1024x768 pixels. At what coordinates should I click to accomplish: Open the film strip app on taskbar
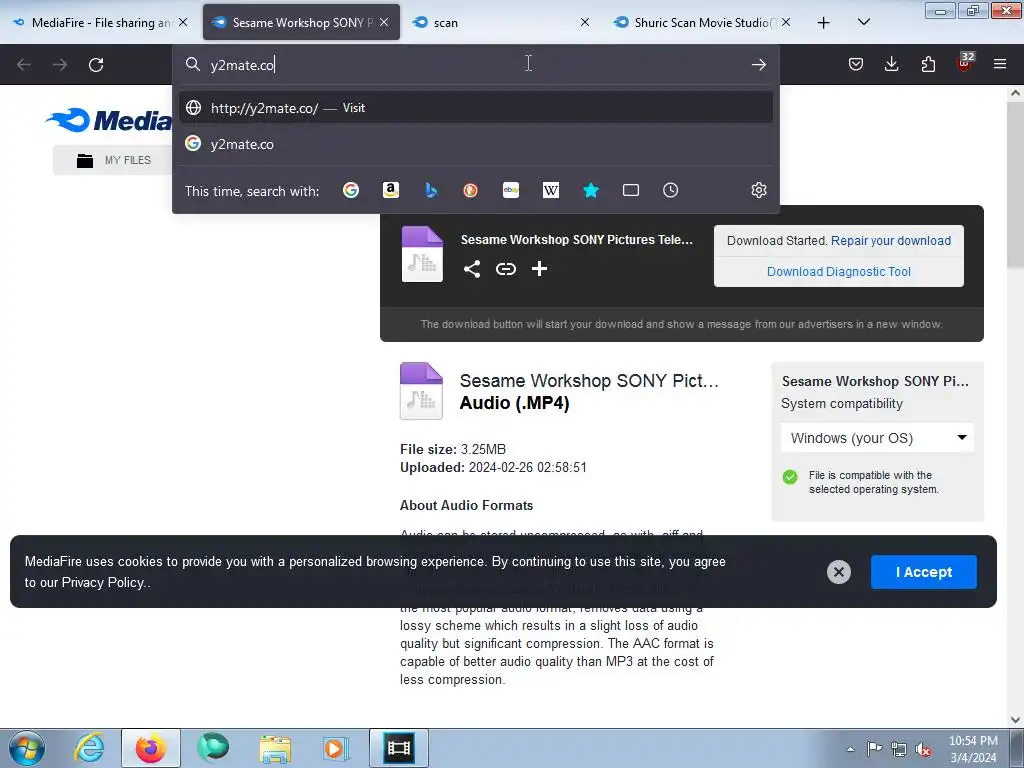(398, 748)
